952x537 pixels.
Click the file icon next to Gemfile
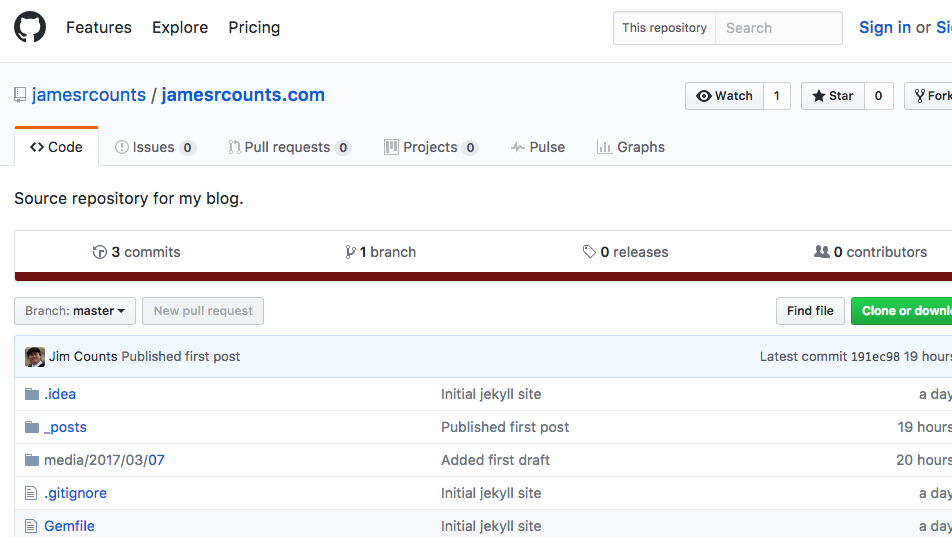pyautogui.click(x=31, y=526)
